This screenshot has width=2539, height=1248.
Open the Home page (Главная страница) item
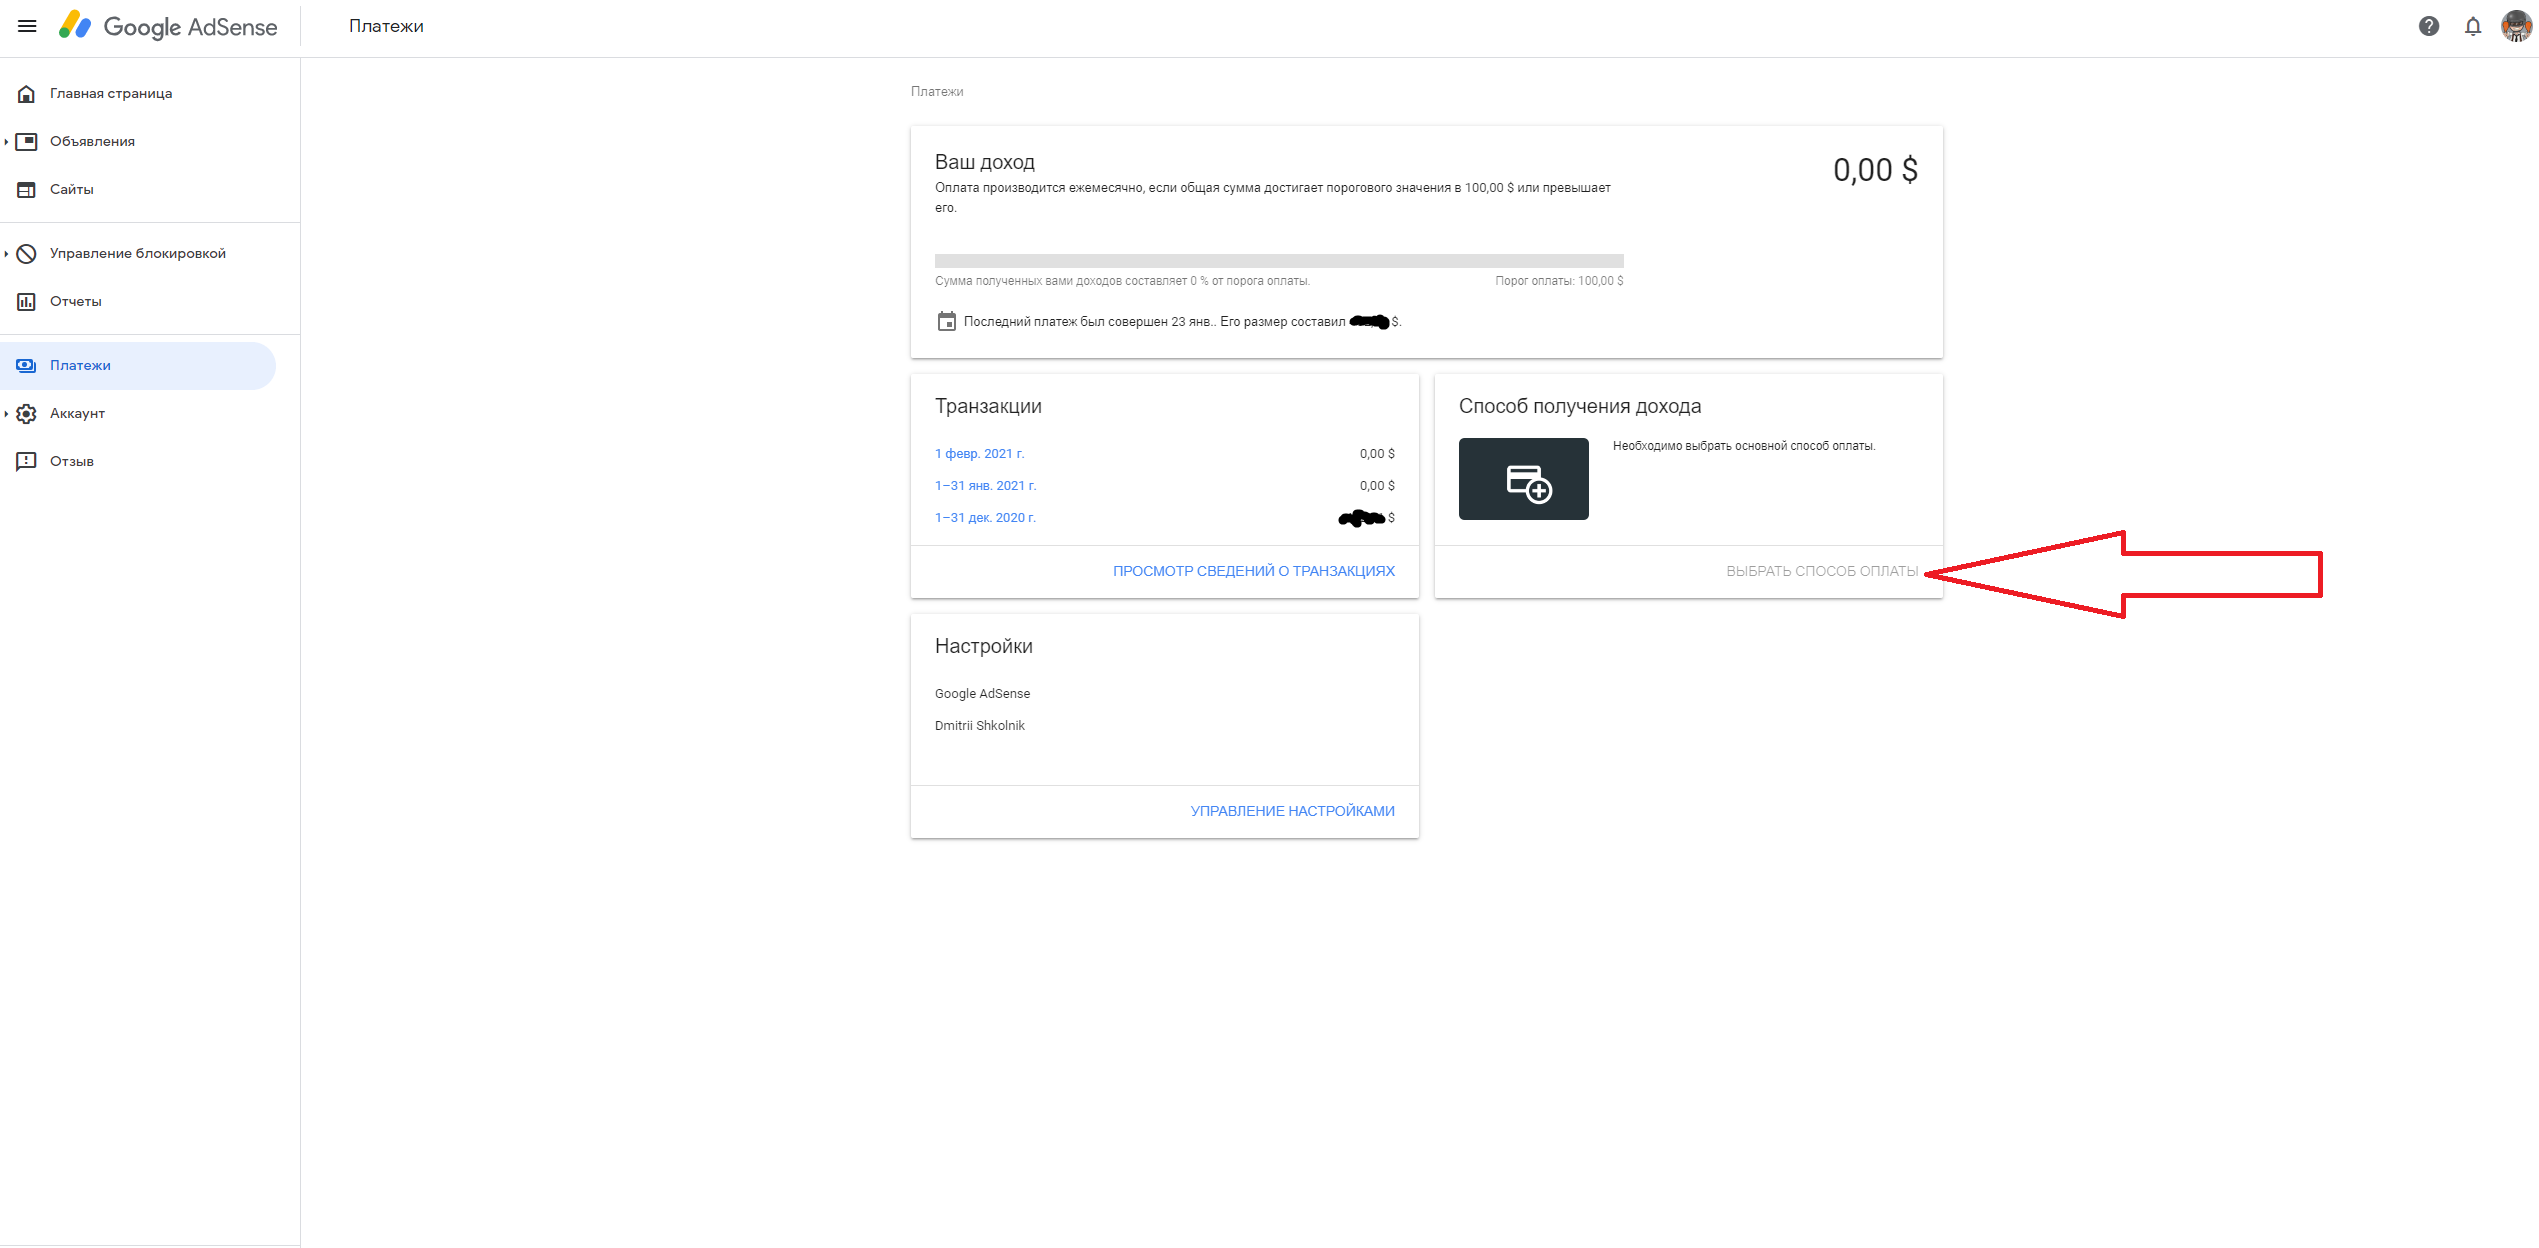pyautogui.click(x=111, y=93)
